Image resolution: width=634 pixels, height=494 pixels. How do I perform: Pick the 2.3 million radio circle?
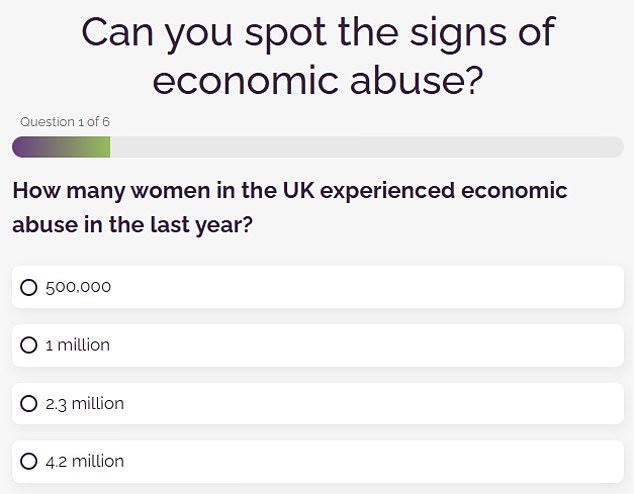click(28, 404)
